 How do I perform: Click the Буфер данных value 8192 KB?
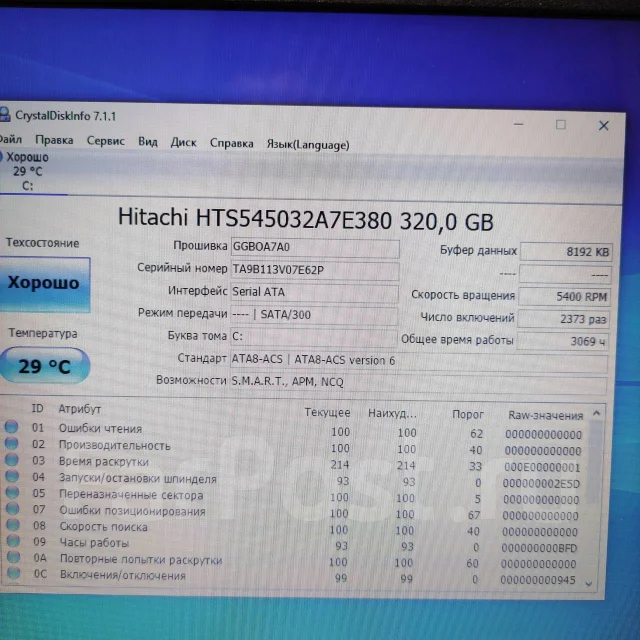tap(566, 251)
